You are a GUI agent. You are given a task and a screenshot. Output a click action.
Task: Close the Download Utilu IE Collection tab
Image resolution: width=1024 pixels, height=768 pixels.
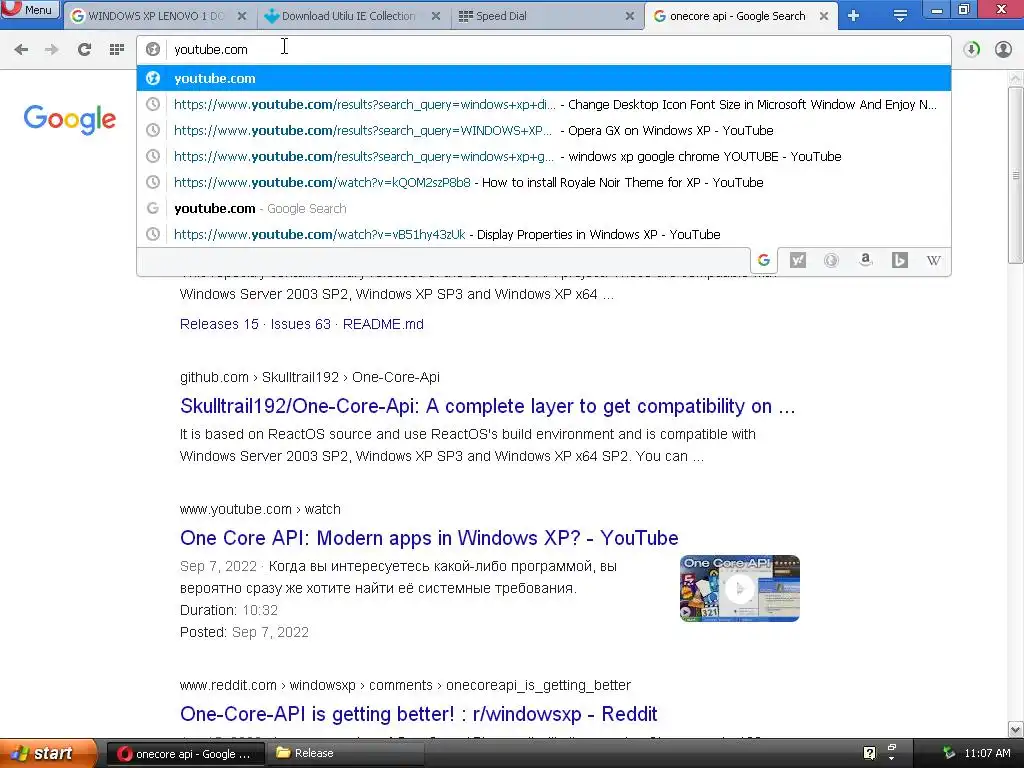[436, 16]
